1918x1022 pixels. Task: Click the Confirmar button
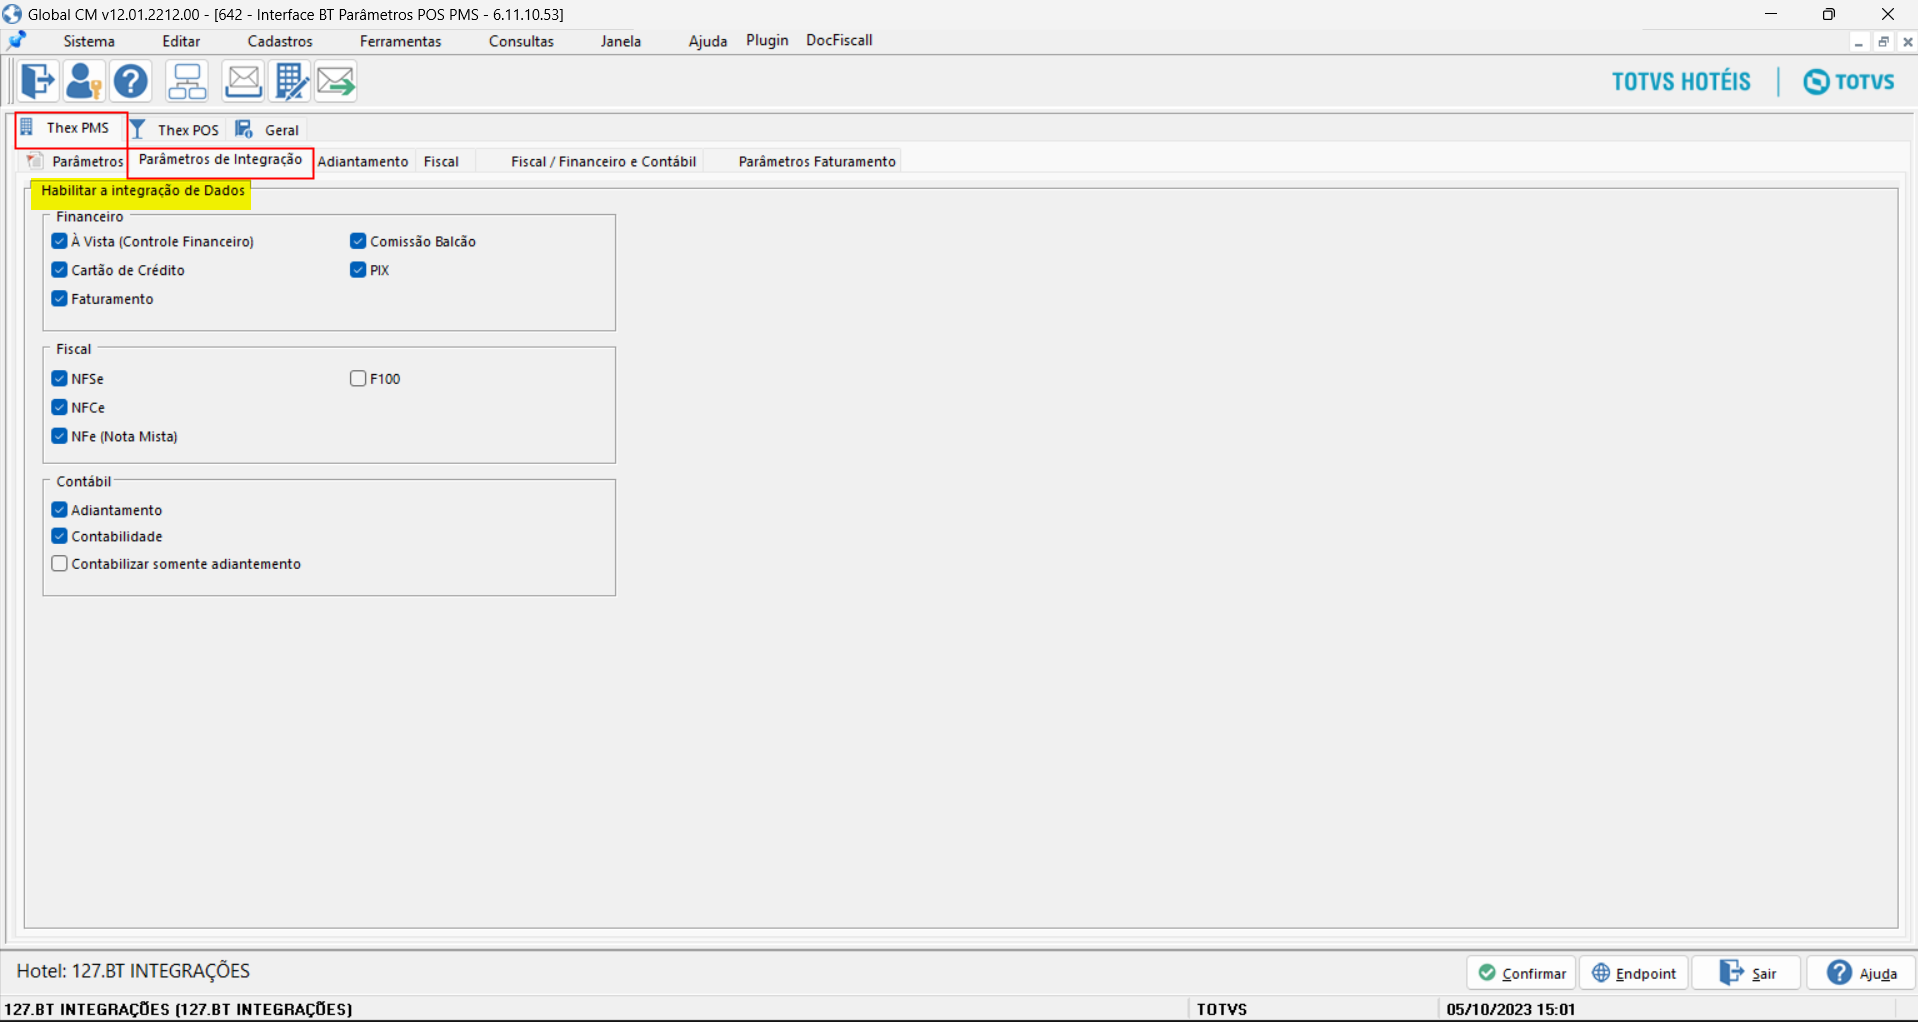coord(1521,973)
